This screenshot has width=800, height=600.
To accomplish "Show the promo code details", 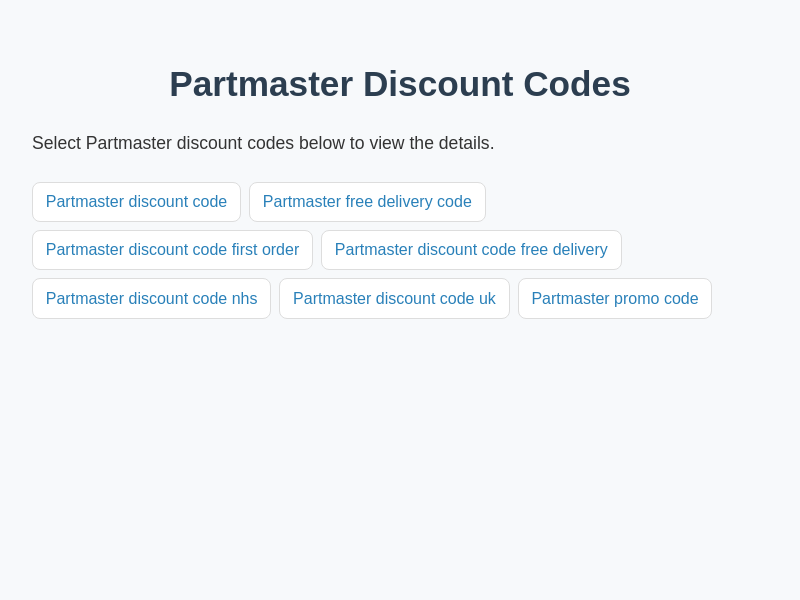I will tap(614, 299).
